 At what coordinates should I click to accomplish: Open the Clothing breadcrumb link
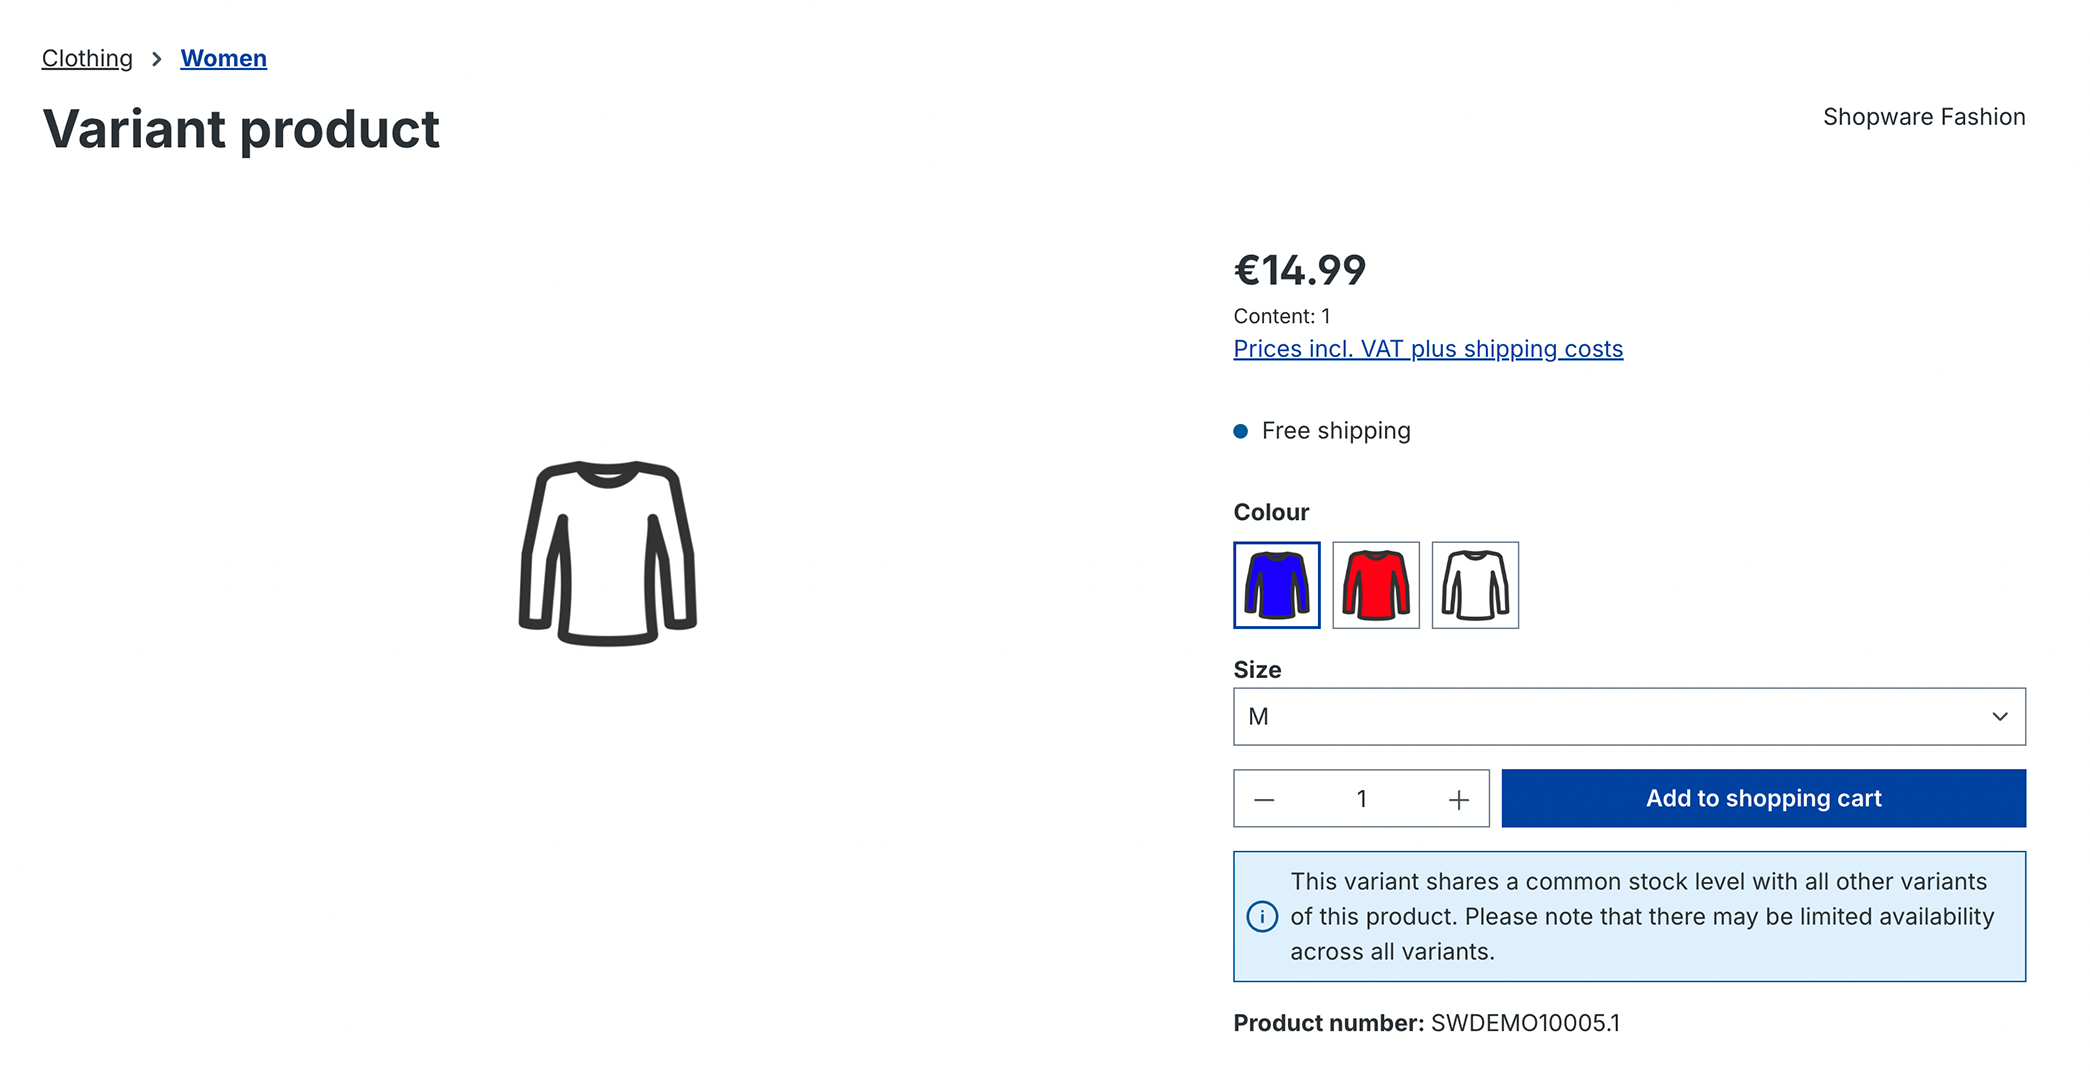[x=87, y=58]
